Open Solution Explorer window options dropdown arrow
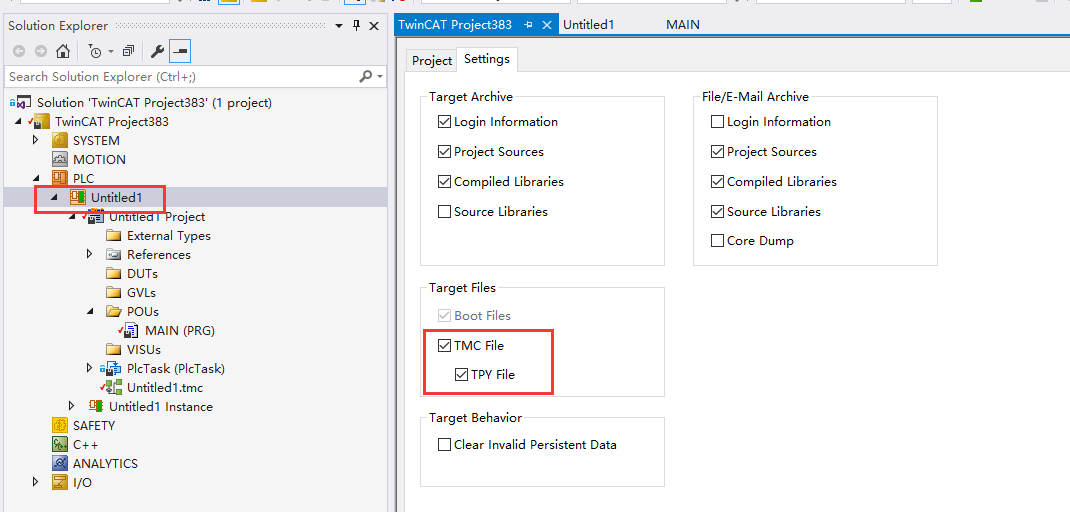 339,26
